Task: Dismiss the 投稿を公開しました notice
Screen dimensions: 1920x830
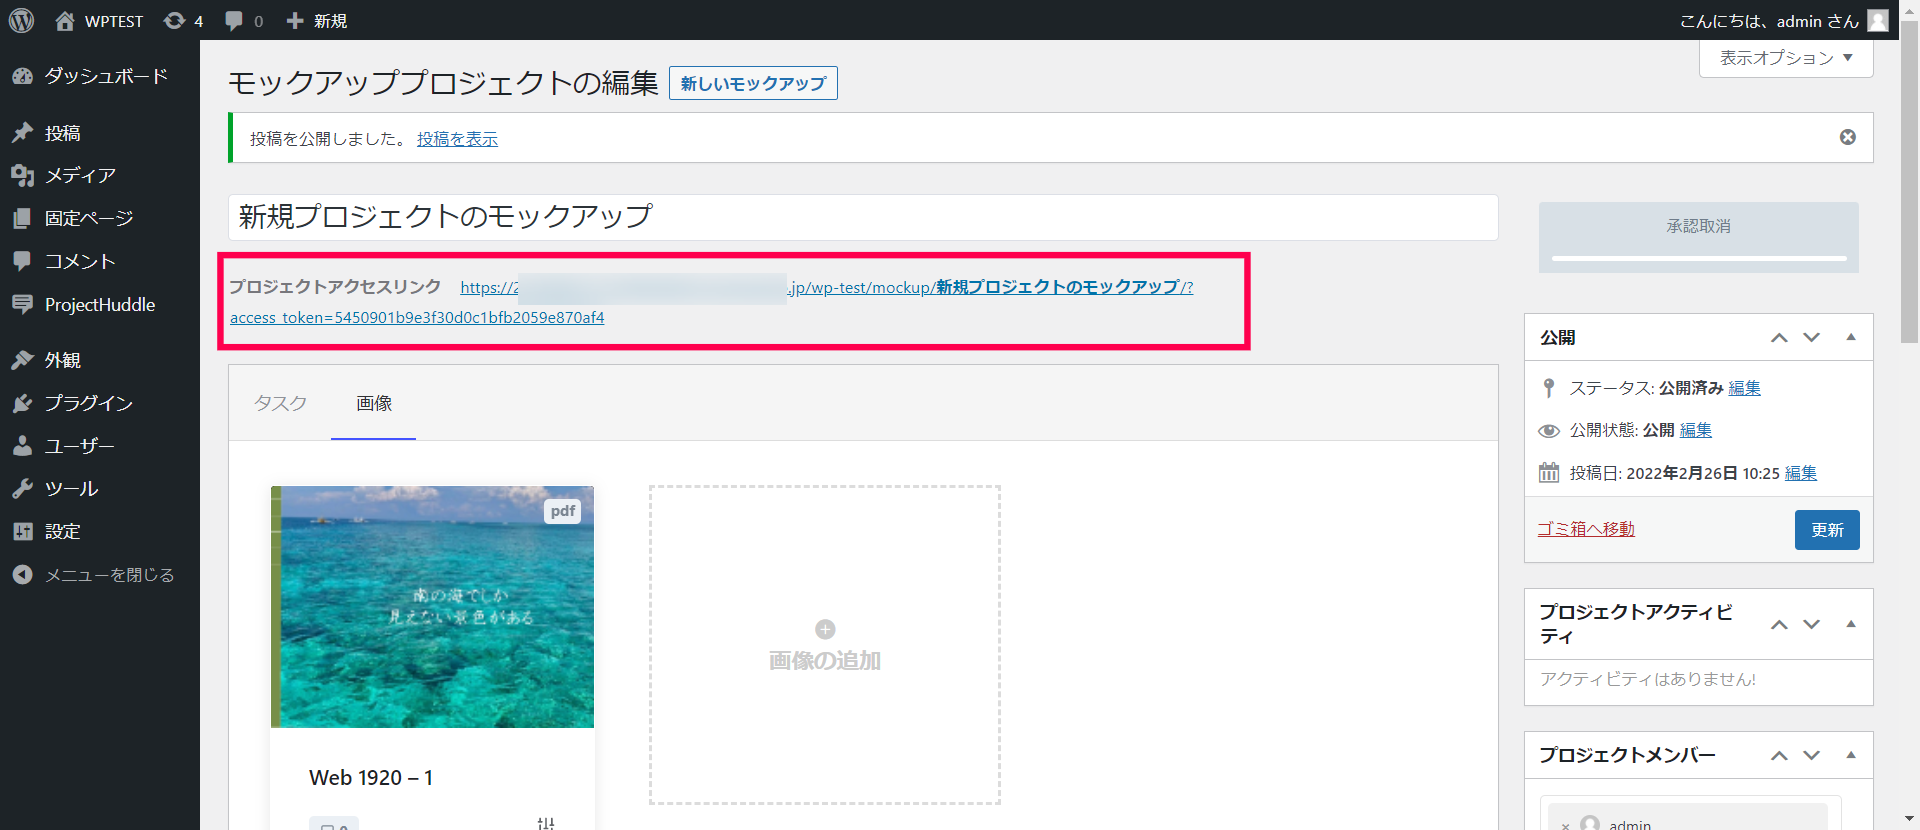Action: [1848, 137]
